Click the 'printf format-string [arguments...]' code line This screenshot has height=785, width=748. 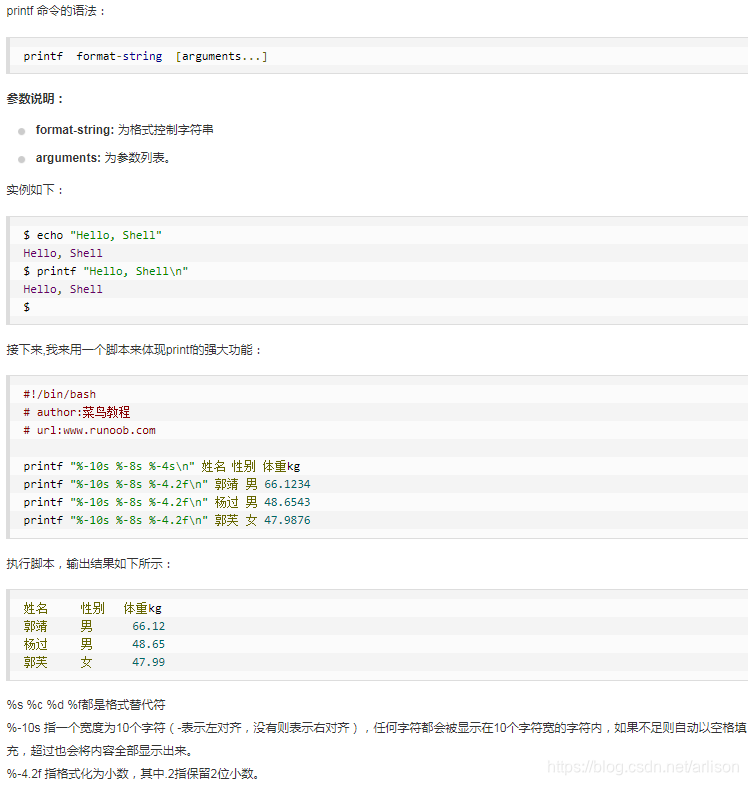tap(145, 56)
